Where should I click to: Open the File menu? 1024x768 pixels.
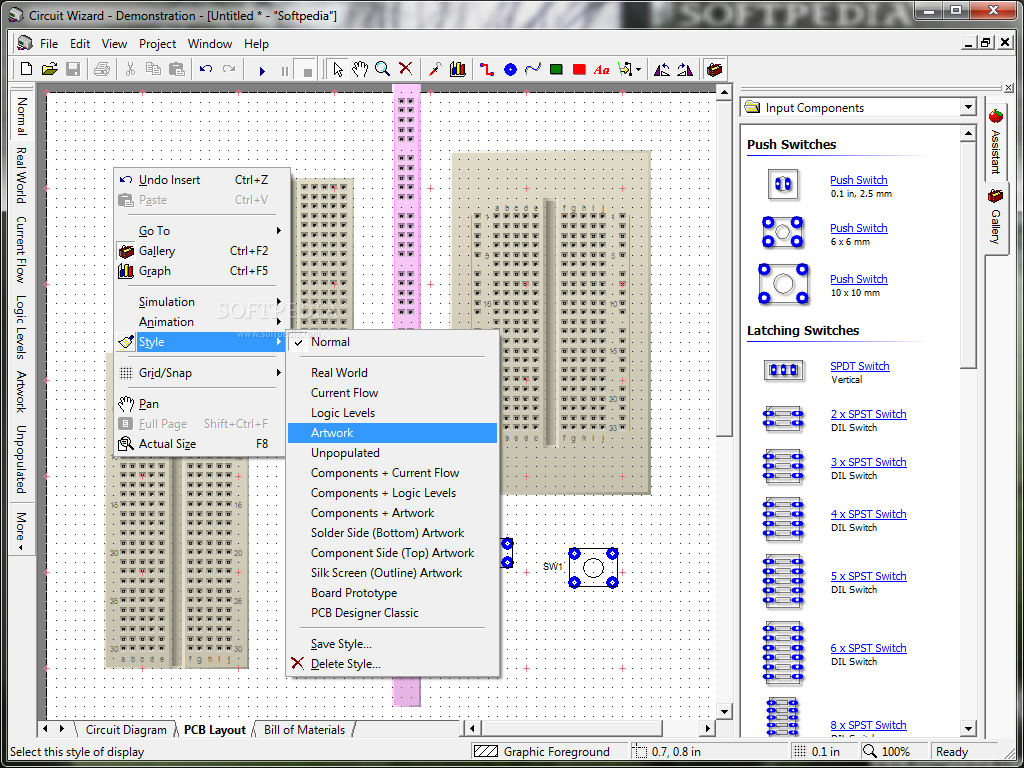[x=49, y=44]
